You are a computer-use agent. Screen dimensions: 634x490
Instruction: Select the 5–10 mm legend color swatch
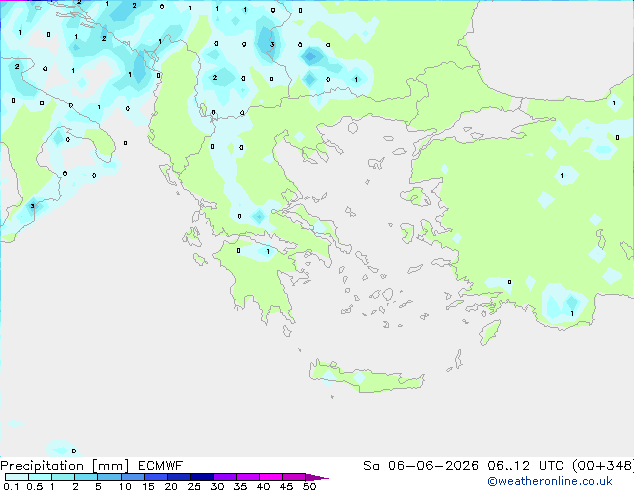point(110,477)
